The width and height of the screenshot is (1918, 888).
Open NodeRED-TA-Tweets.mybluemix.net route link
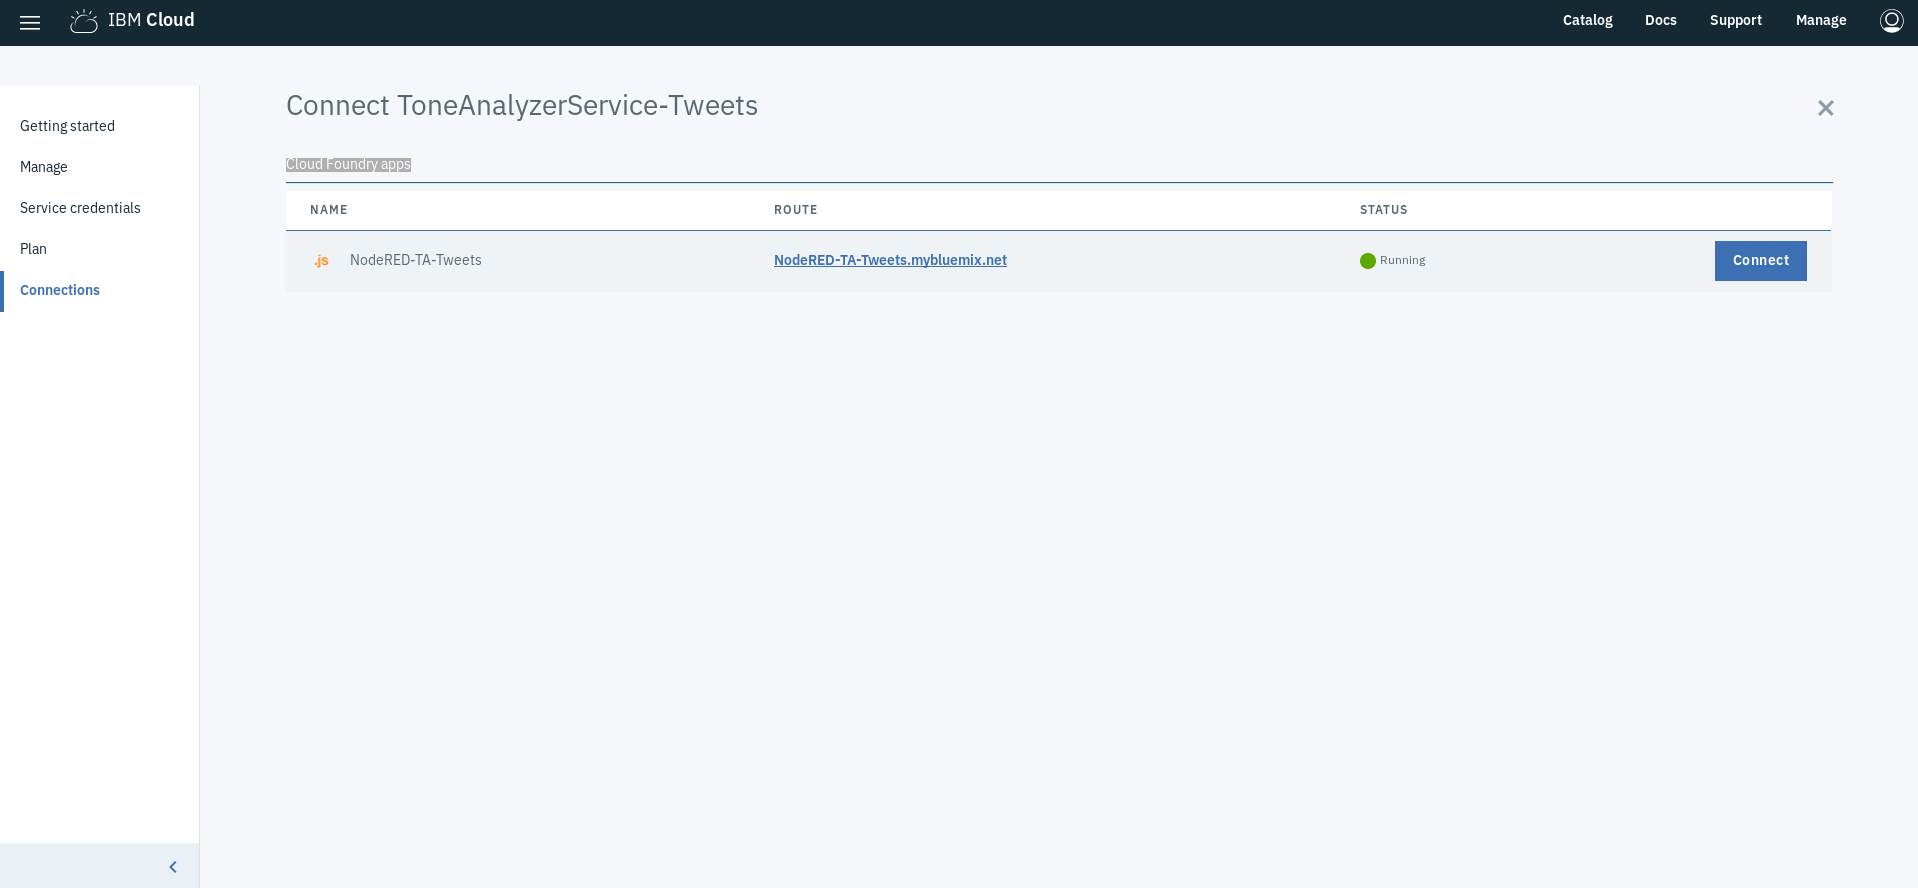tap(890, 260)
